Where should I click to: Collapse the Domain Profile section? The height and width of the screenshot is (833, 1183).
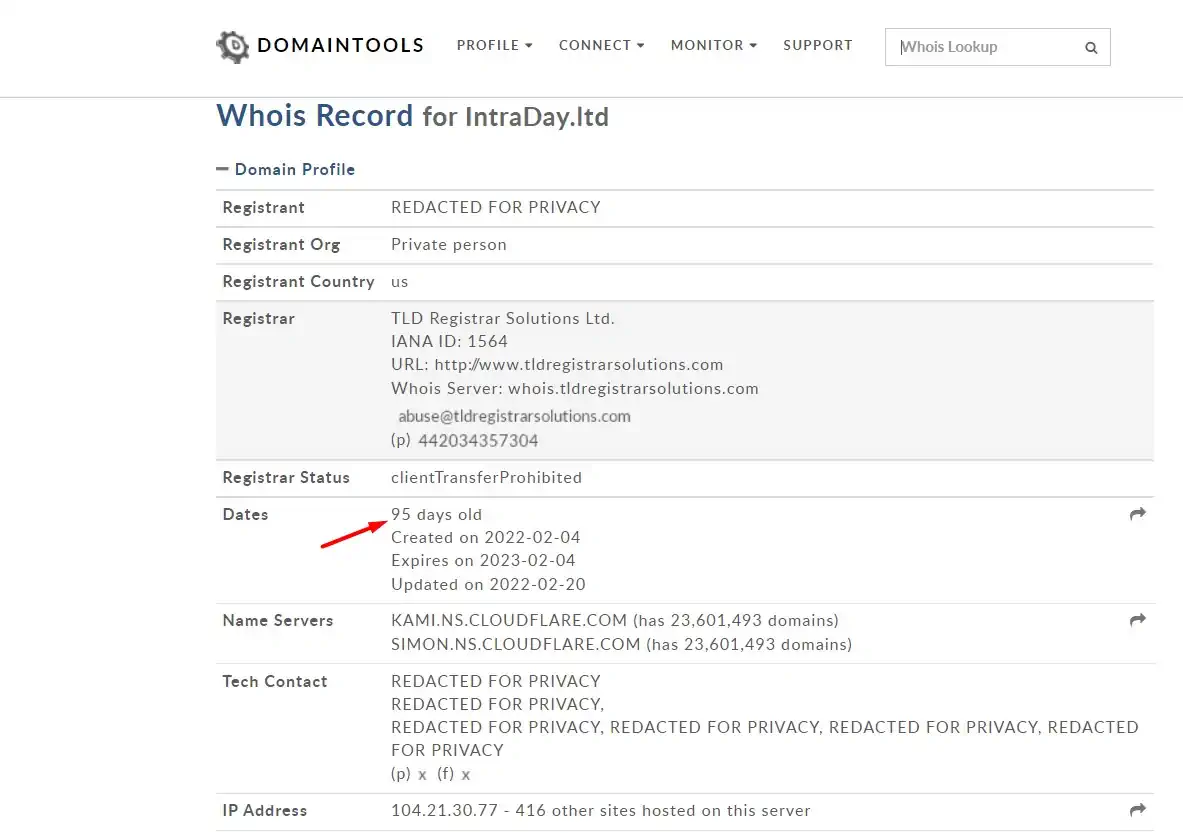285,169
